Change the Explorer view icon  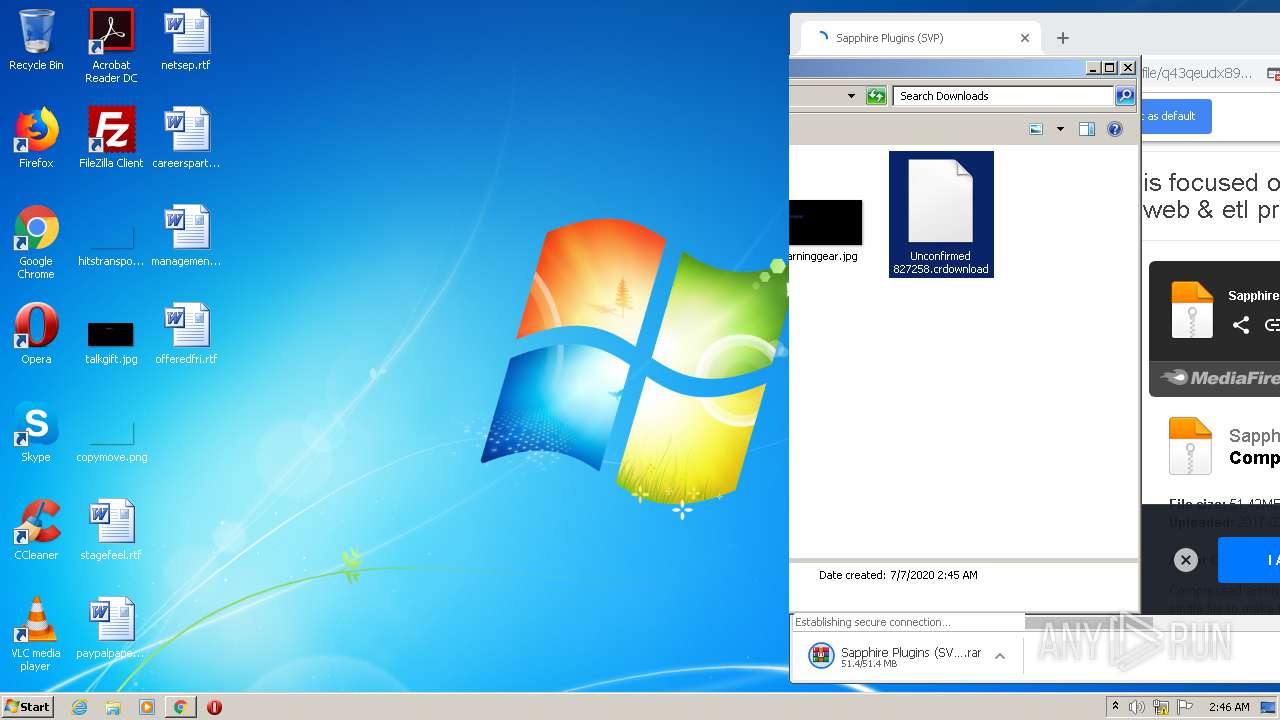1036,129
